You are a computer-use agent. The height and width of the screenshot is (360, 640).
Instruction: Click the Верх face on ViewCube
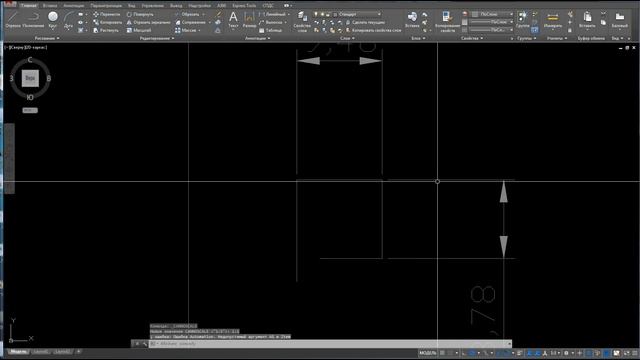pyautogui.click(x=30, y=78)
